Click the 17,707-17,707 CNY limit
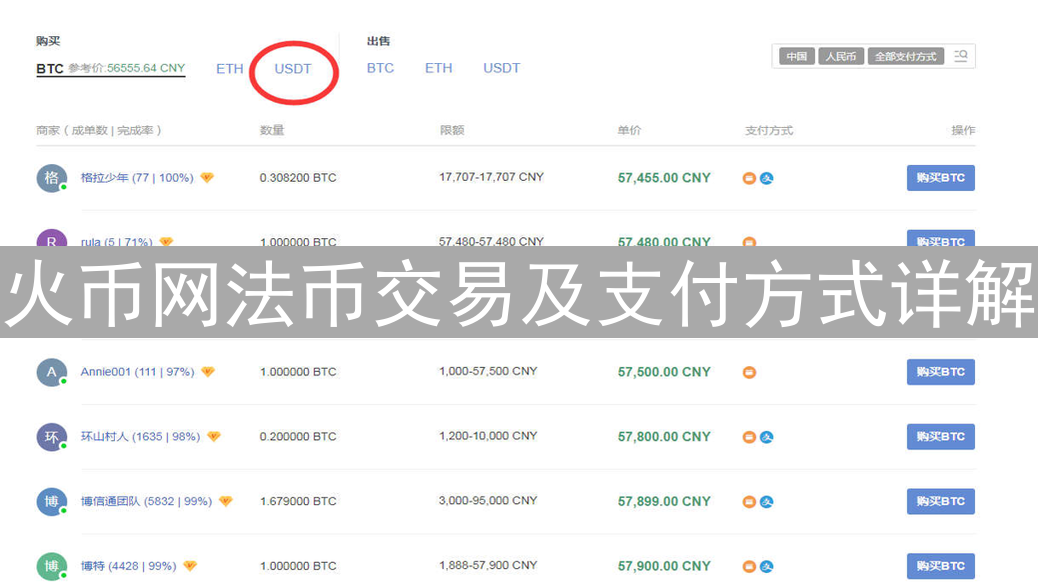The image size is (1038, 584). pyautogui.click(x=491, y=177)
